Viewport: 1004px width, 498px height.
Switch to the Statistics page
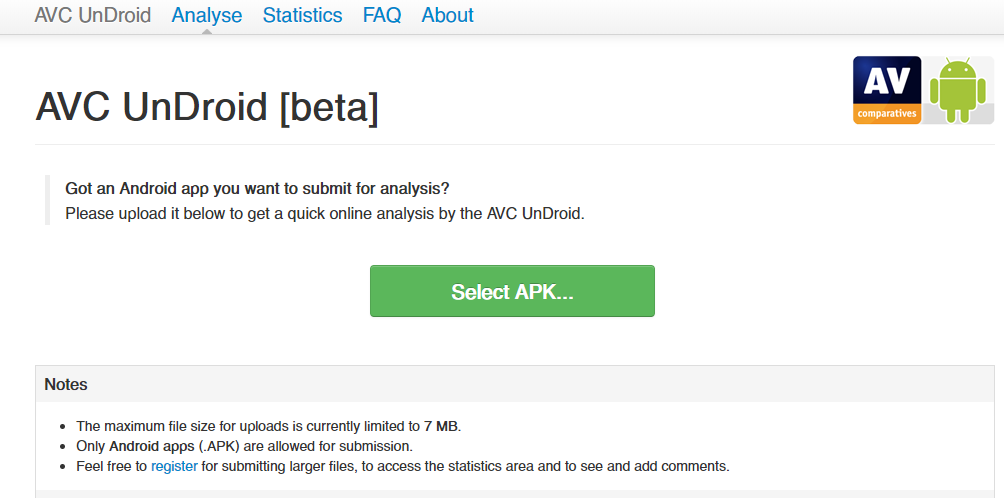point(302,15)
